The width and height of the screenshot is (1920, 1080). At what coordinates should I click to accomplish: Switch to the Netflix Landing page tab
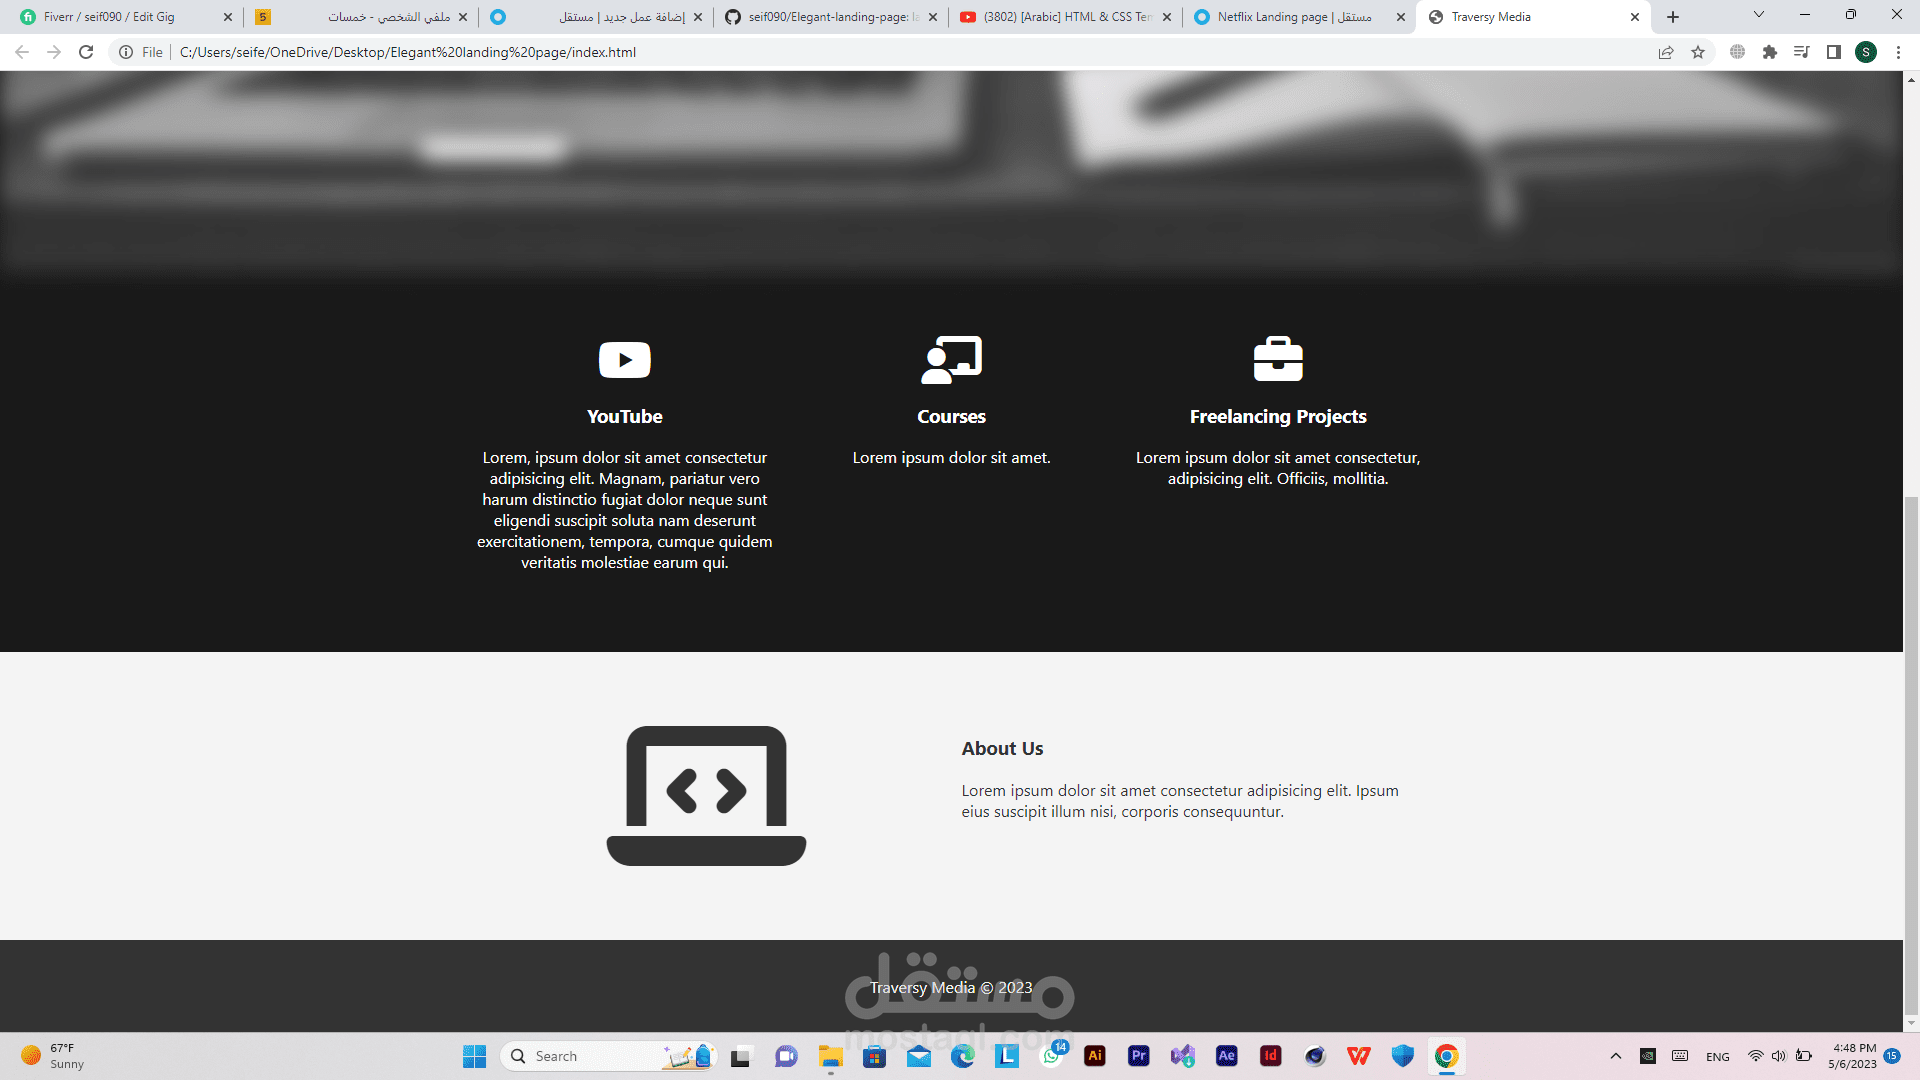tap(1295, 17)
